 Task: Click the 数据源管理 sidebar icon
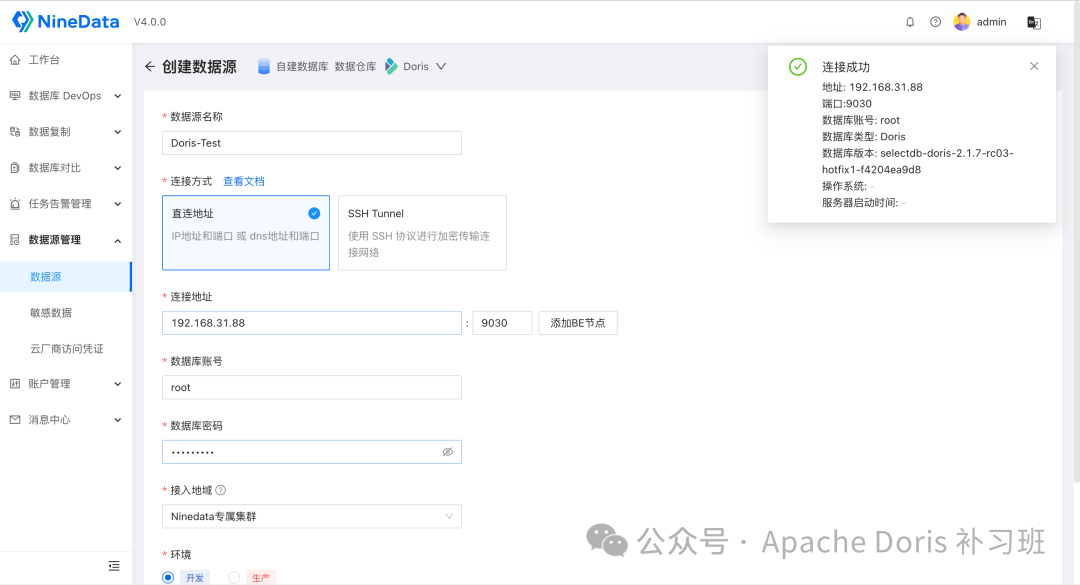(15, 240)
